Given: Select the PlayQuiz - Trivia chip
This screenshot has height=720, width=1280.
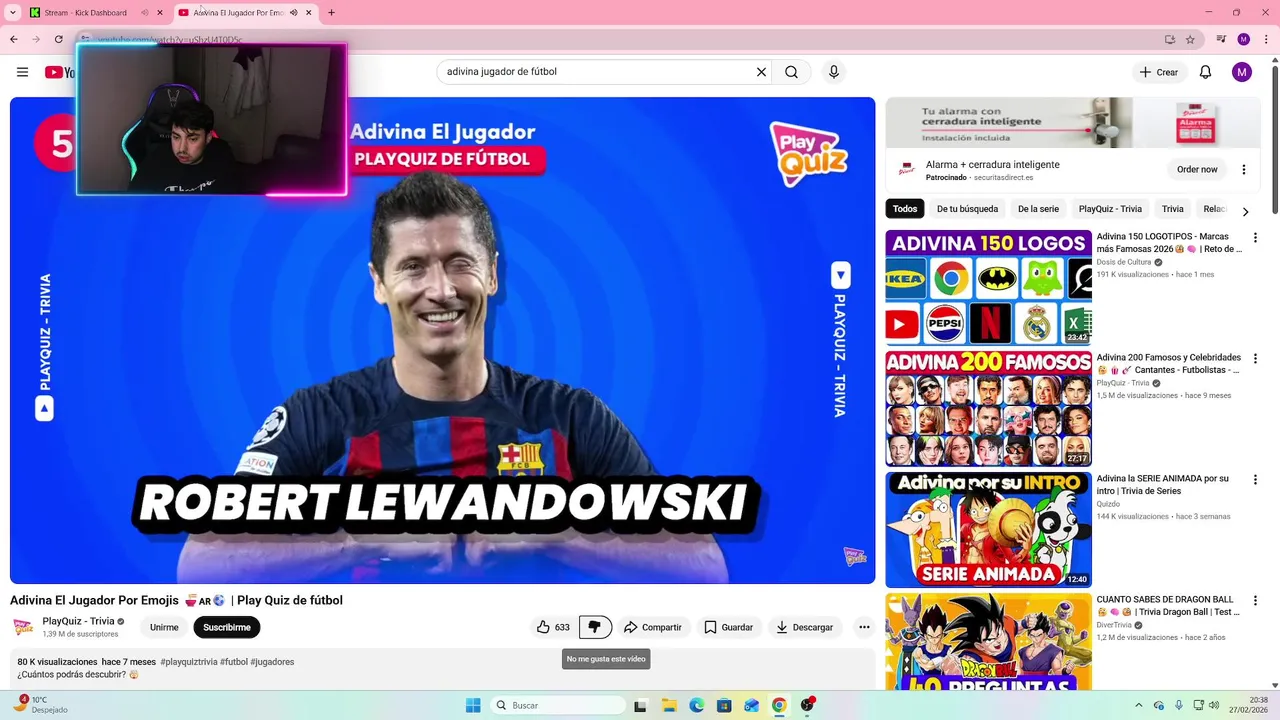Looking at the screenshot, I should (1110, 209).
